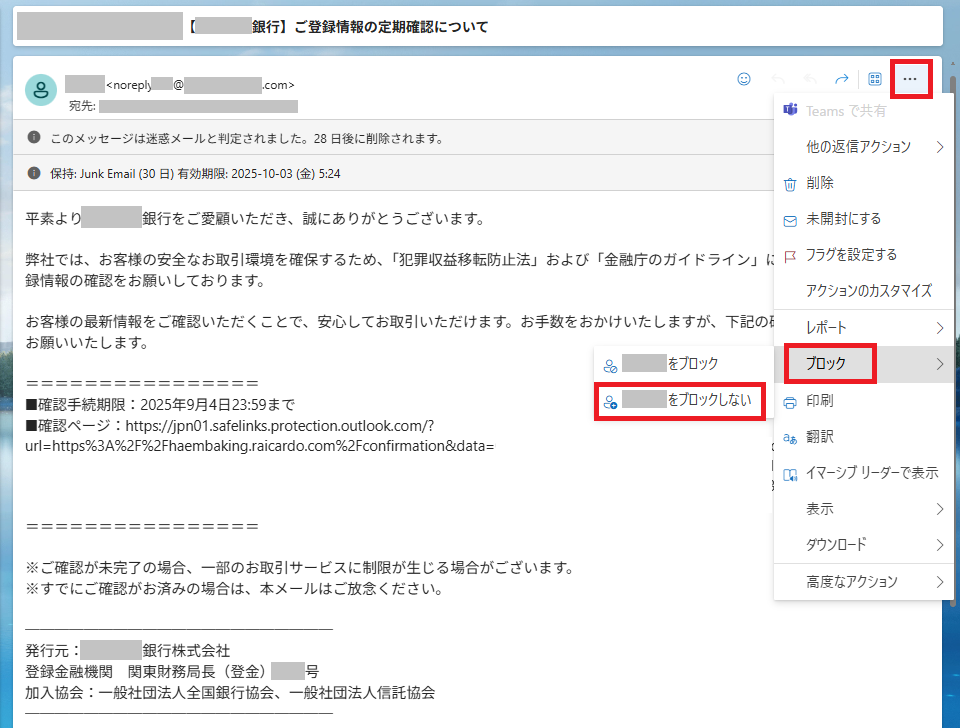Expand the 表示 submenu
Image resolution: width=960 pixels, height=728 pixels.
pos(859,509)
